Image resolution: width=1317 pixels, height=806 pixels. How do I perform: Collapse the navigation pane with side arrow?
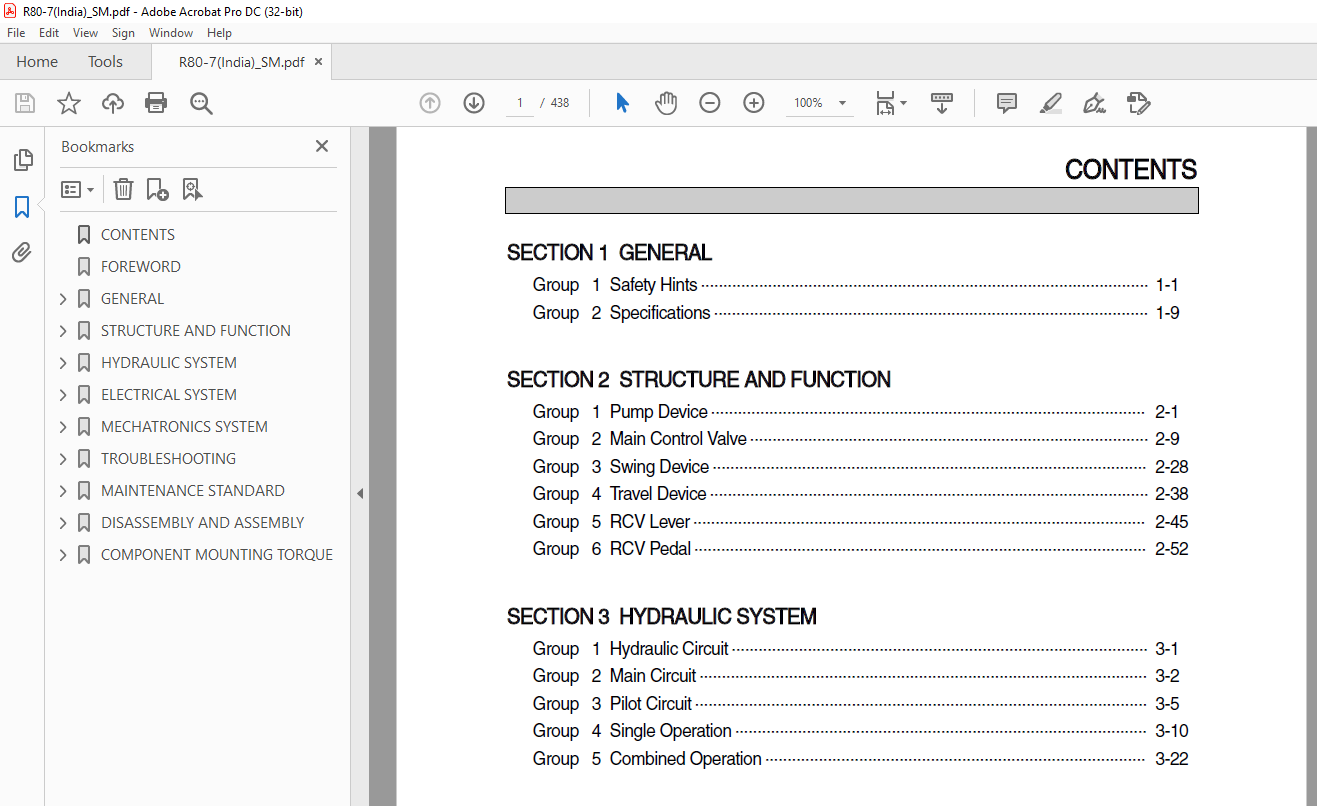click(360, 493)
